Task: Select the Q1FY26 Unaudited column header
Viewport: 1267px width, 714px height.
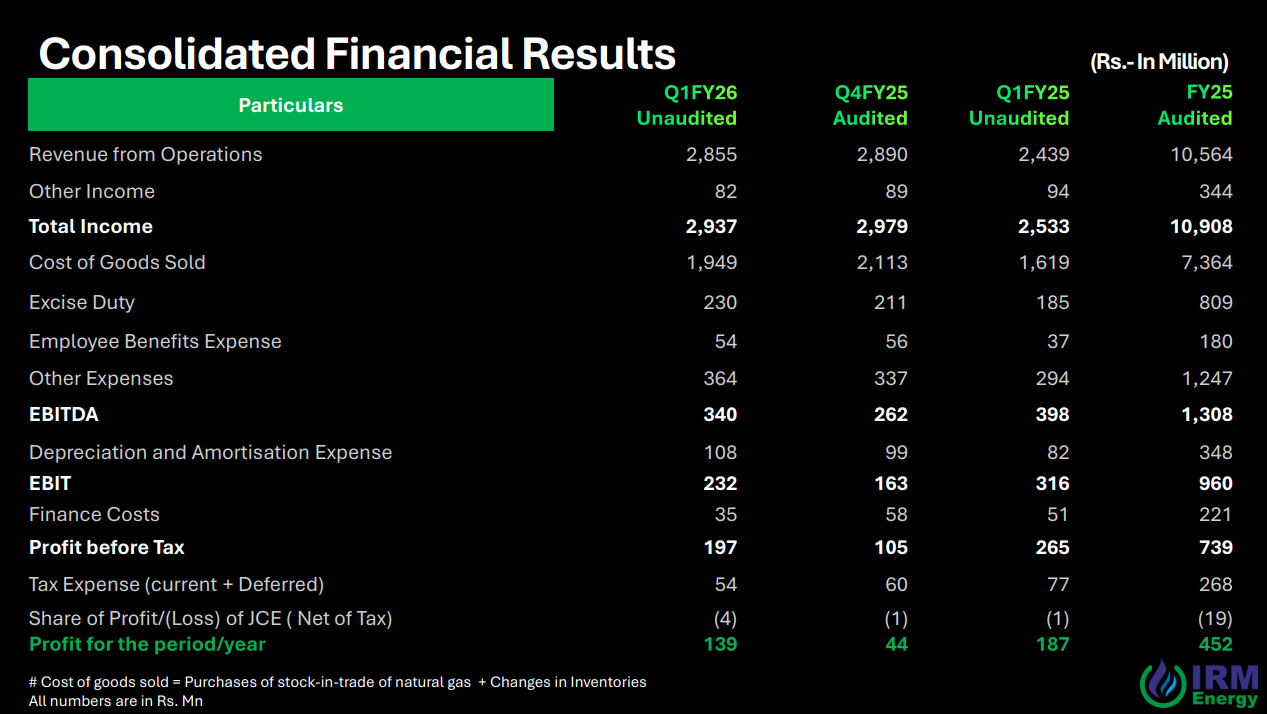Action: click(687, 105)
